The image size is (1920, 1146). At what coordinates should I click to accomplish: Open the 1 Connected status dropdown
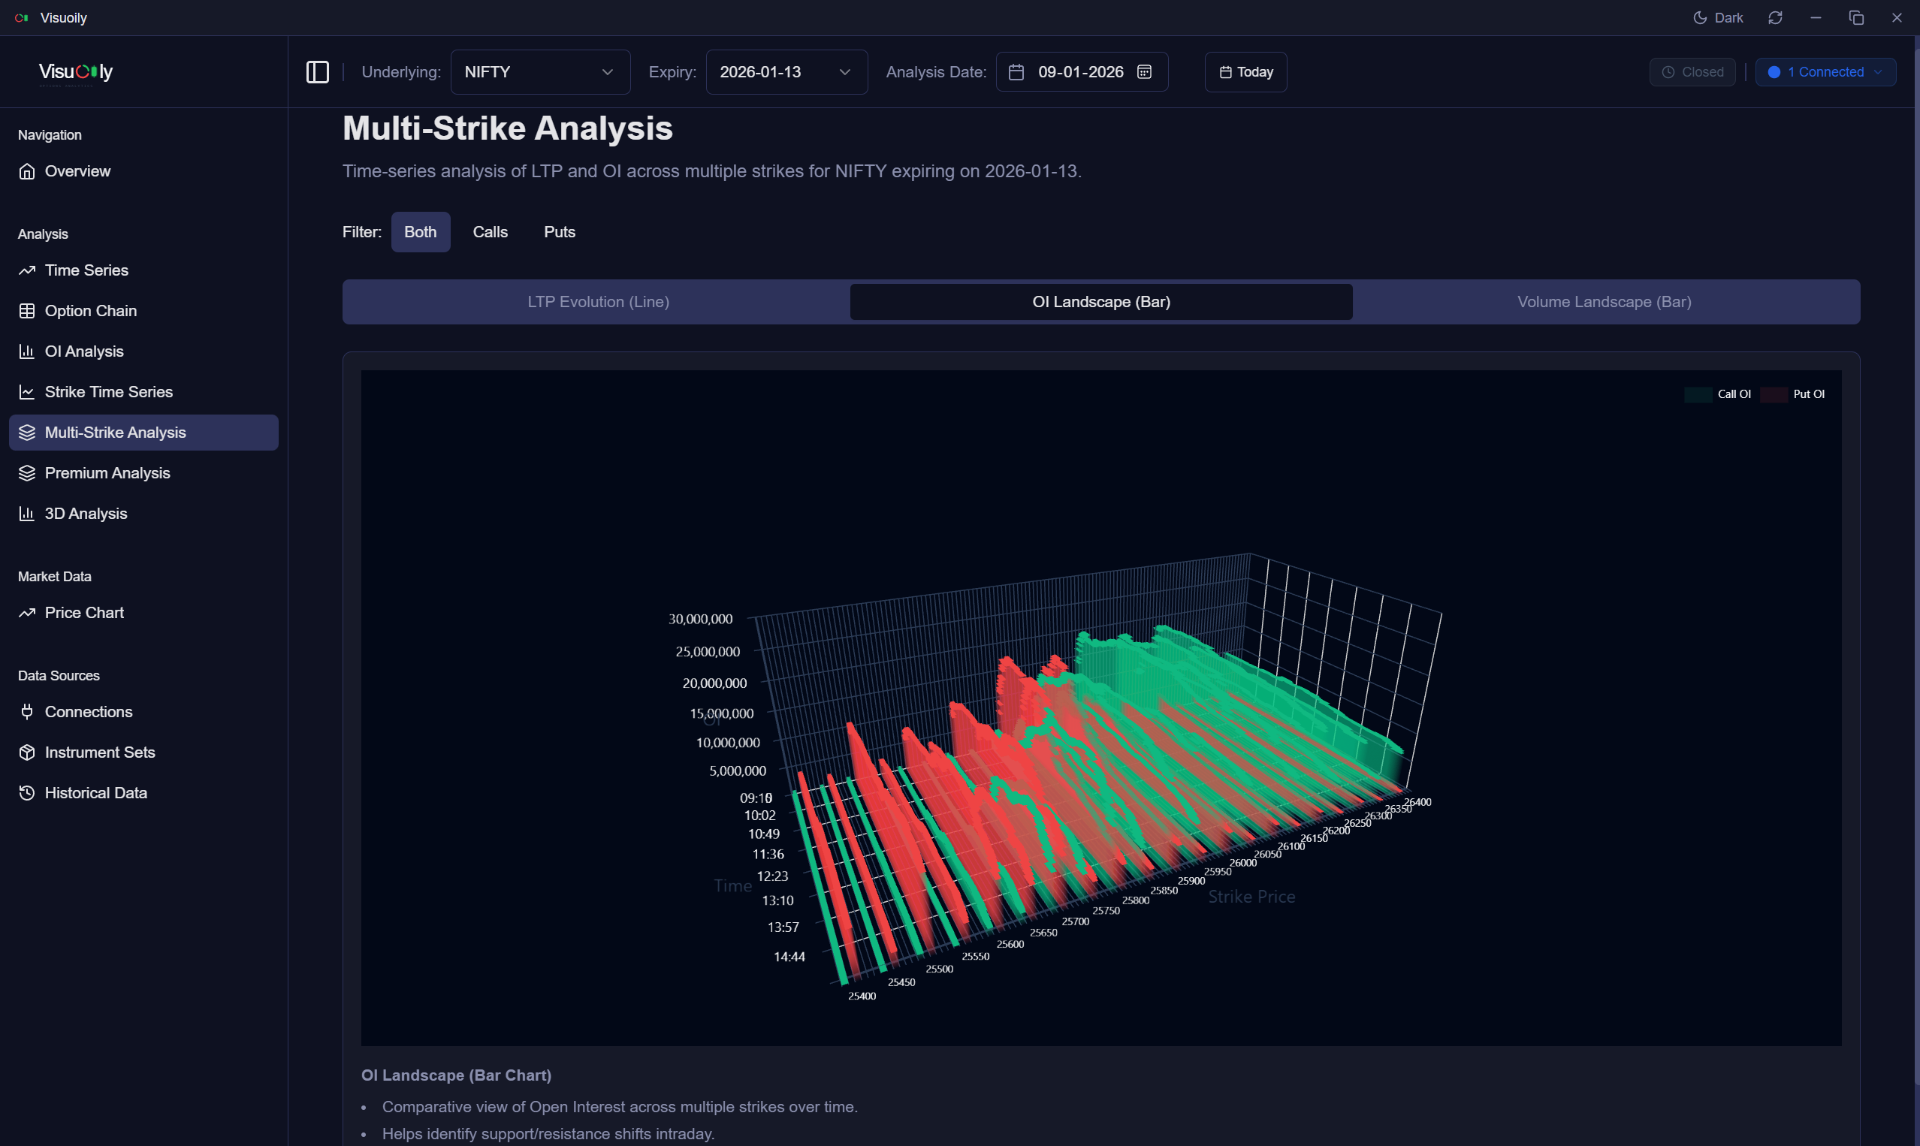[1824, 71]
